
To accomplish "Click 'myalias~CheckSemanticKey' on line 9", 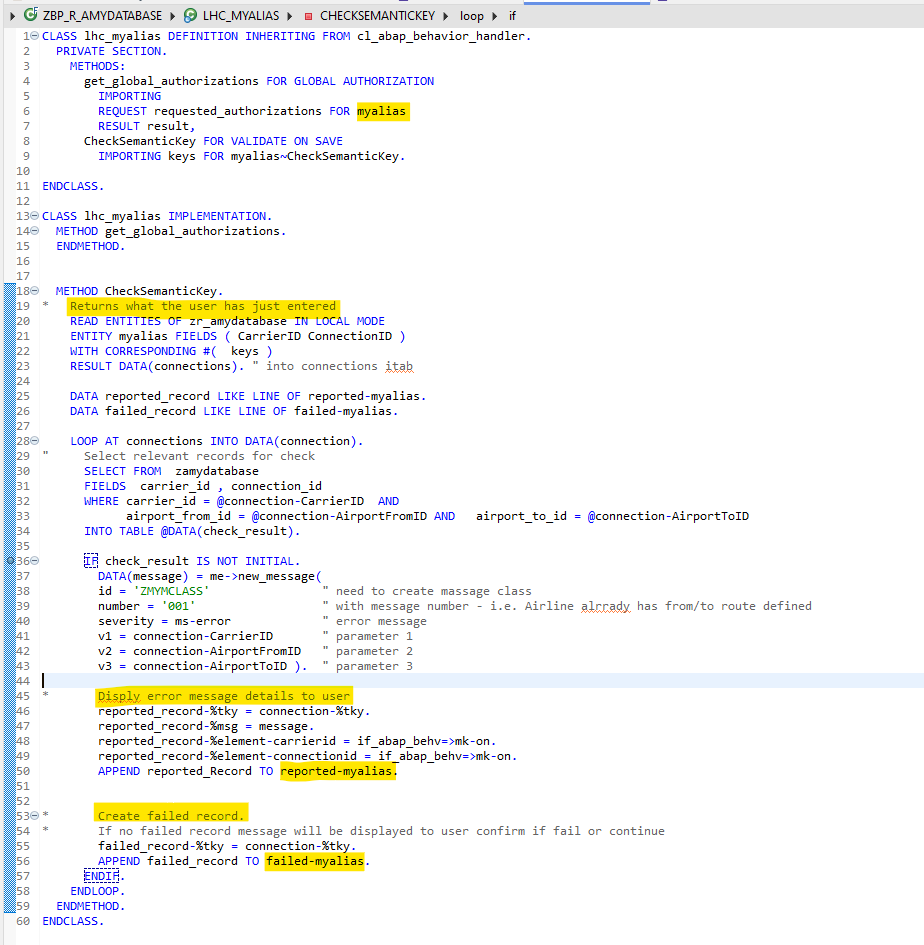I will (x=315, y=156).
